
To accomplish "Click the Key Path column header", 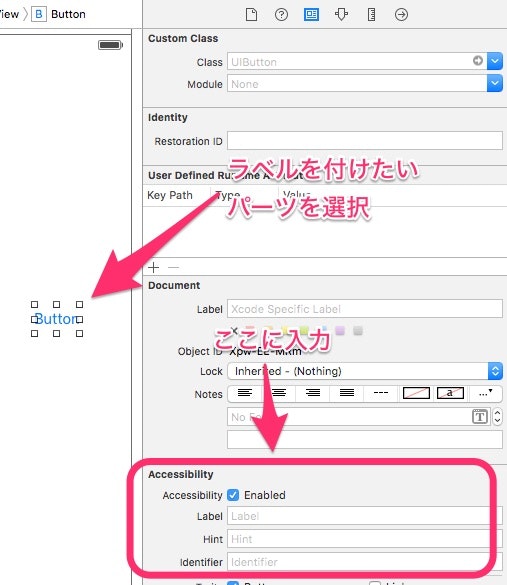I will (x=170, y=195).
